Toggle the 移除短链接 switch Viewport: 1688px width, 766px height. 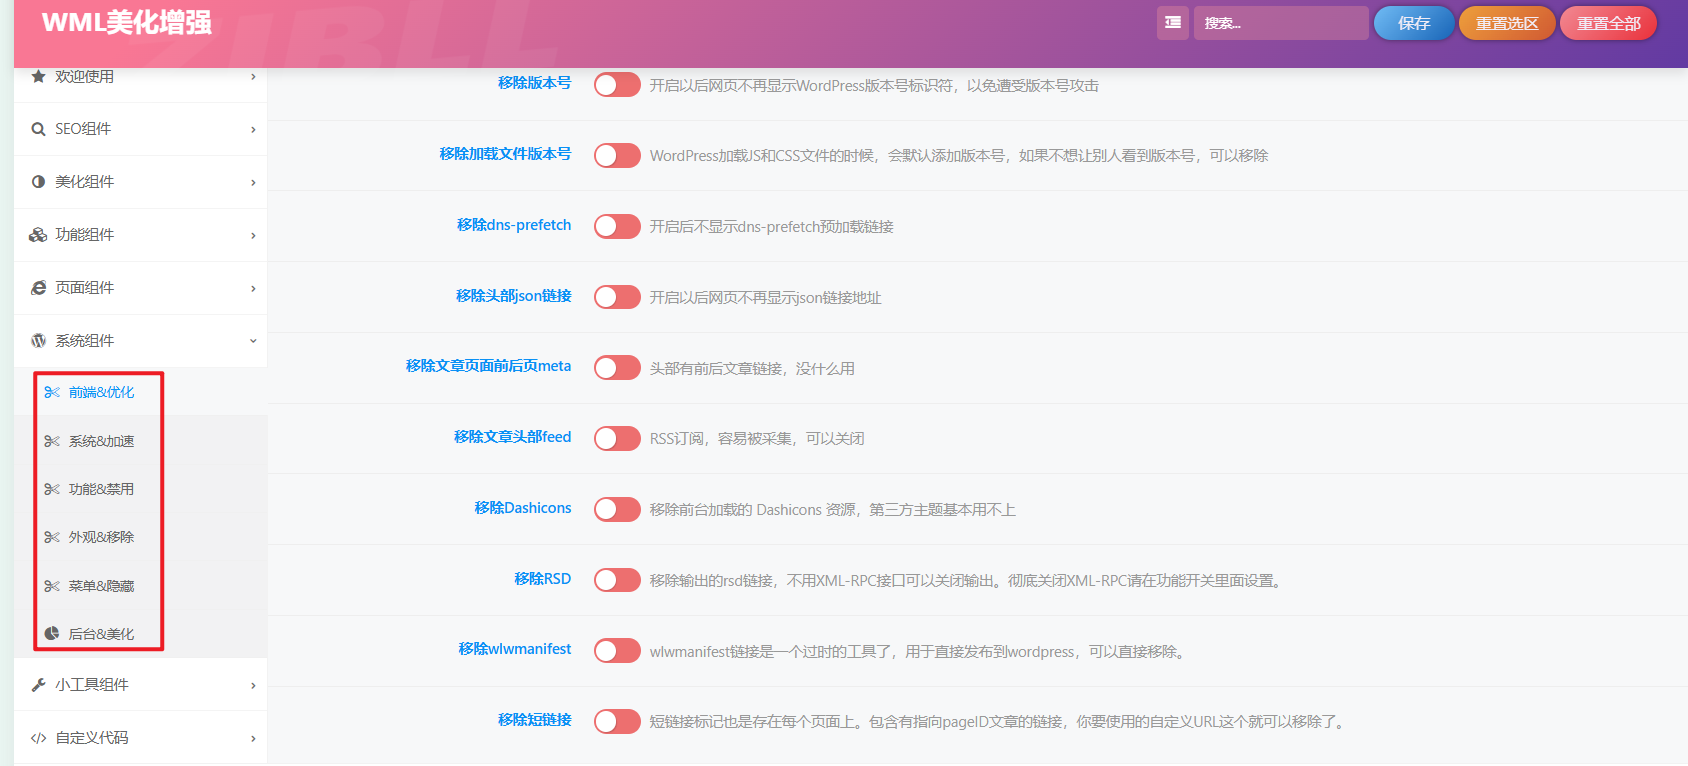coord(616,721)
